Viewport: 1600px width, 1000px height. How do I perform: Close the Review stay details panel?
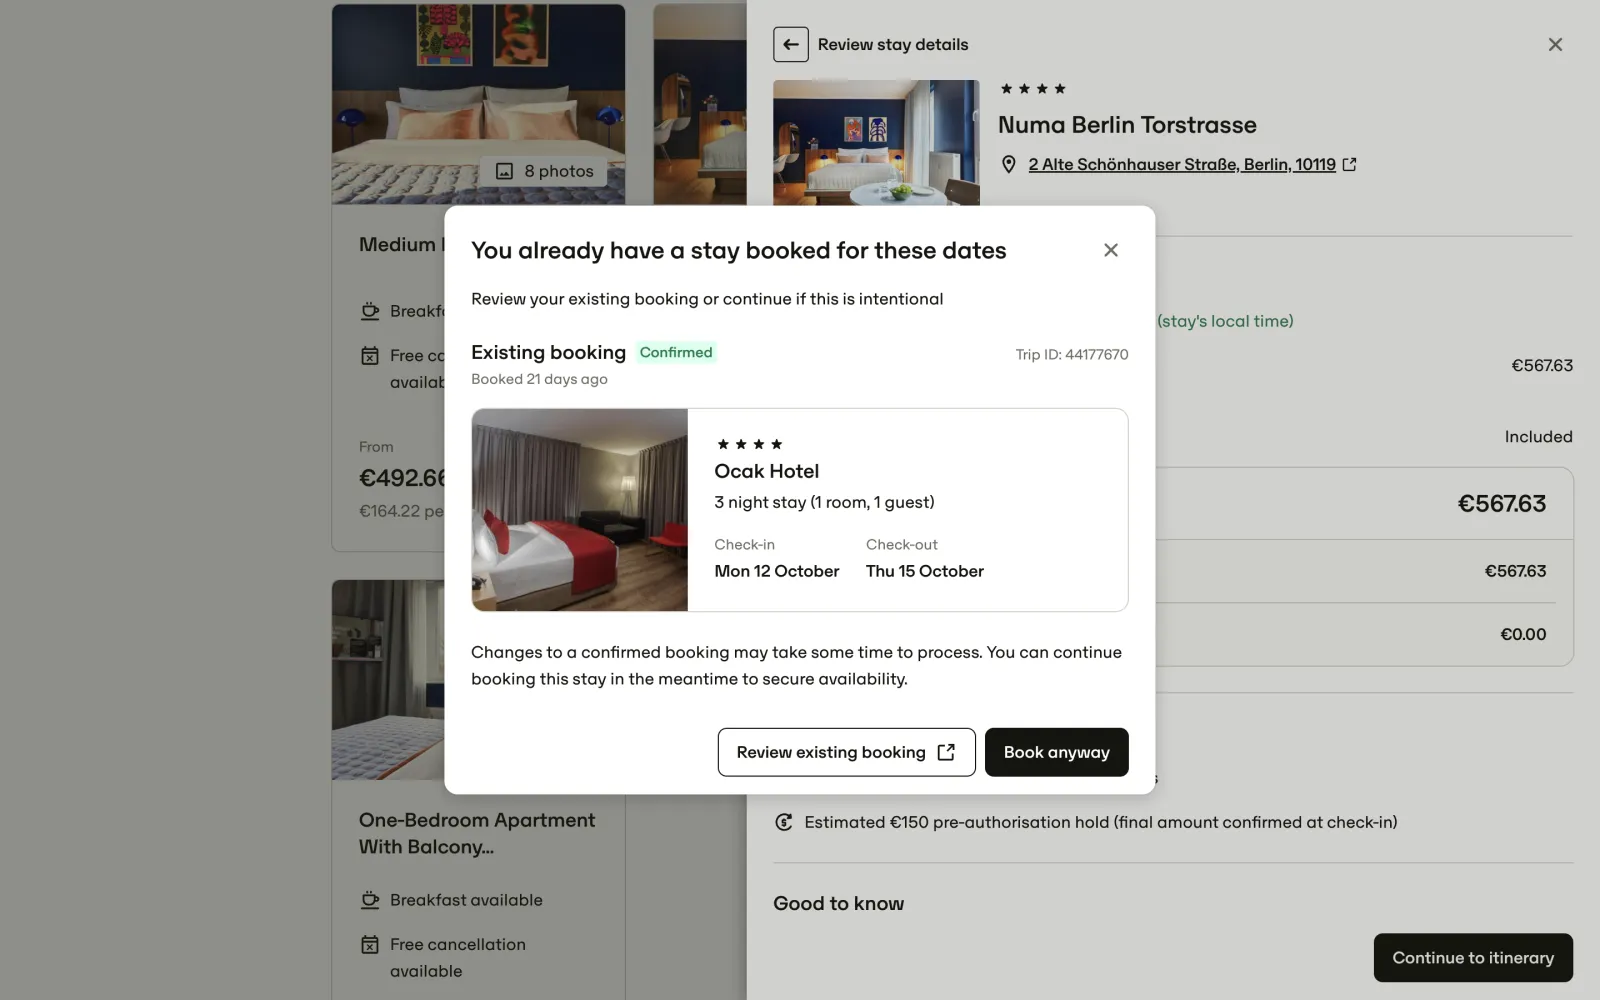coord(1555,44)
